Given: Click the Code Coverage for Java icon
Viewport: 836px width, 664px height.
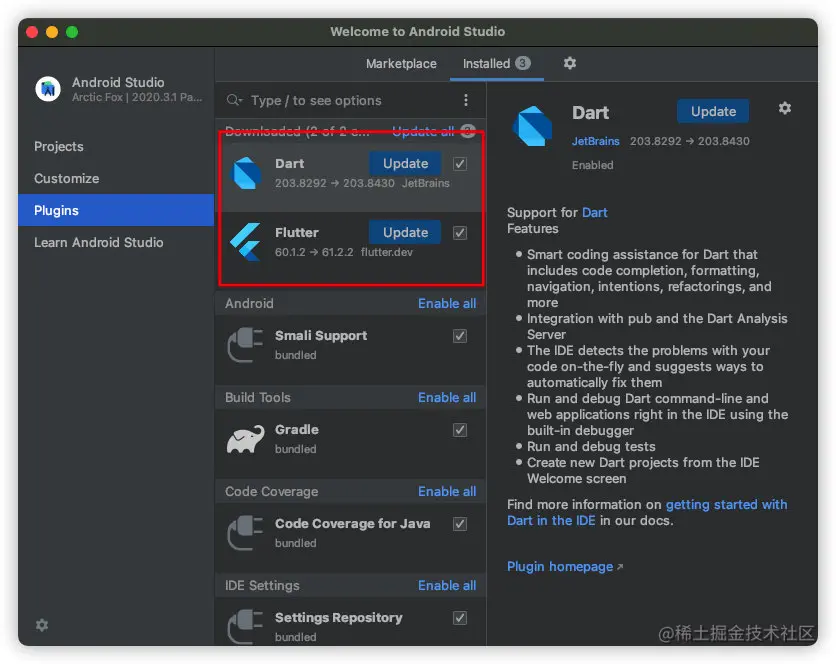Looking at the screenshot, I should point(246,533).
